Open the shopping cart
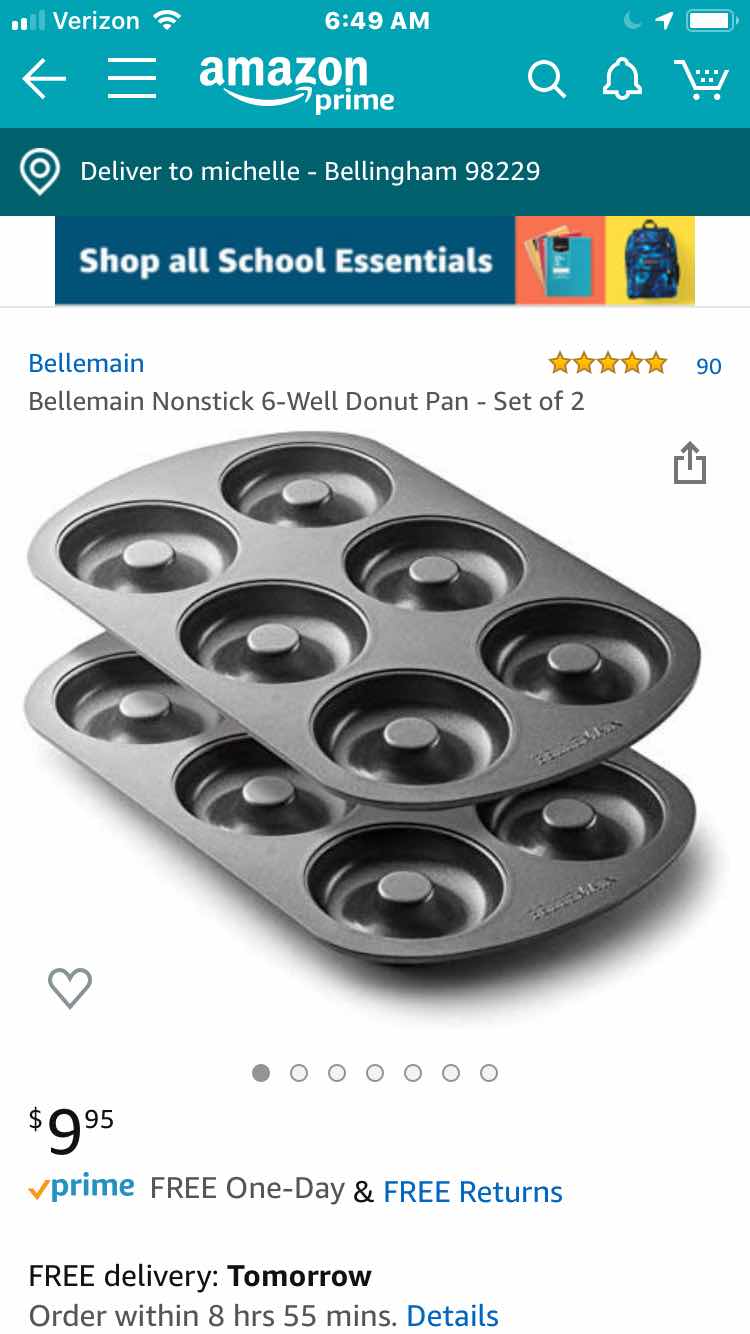Screen dimensions: 750x1334 (x=701, y=79)
